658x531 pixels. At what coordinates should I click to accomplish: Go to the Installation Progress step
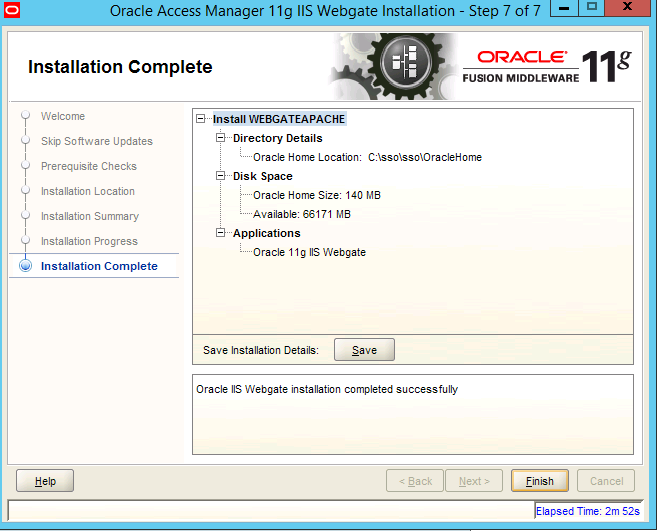[89, 241]
